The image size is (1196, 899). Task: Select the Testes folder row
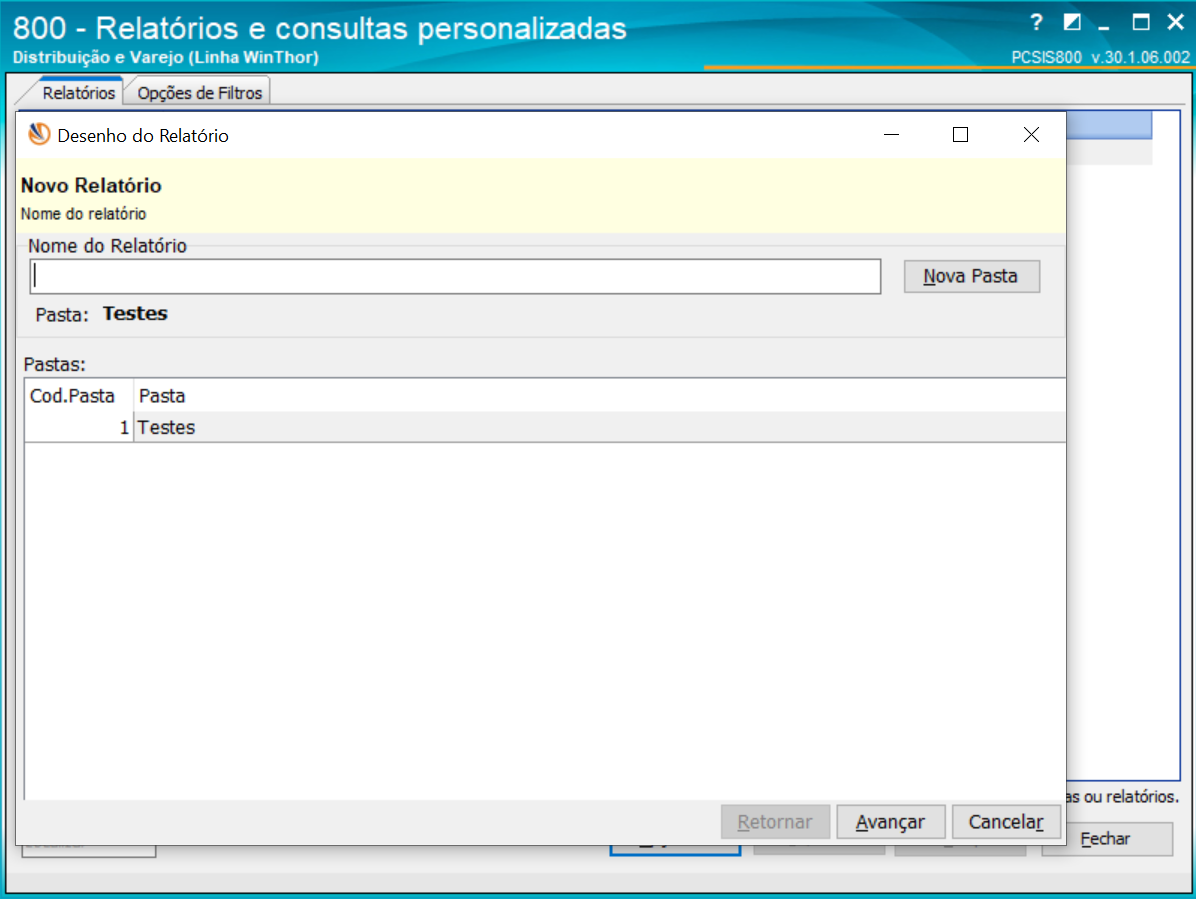[545, 427]
